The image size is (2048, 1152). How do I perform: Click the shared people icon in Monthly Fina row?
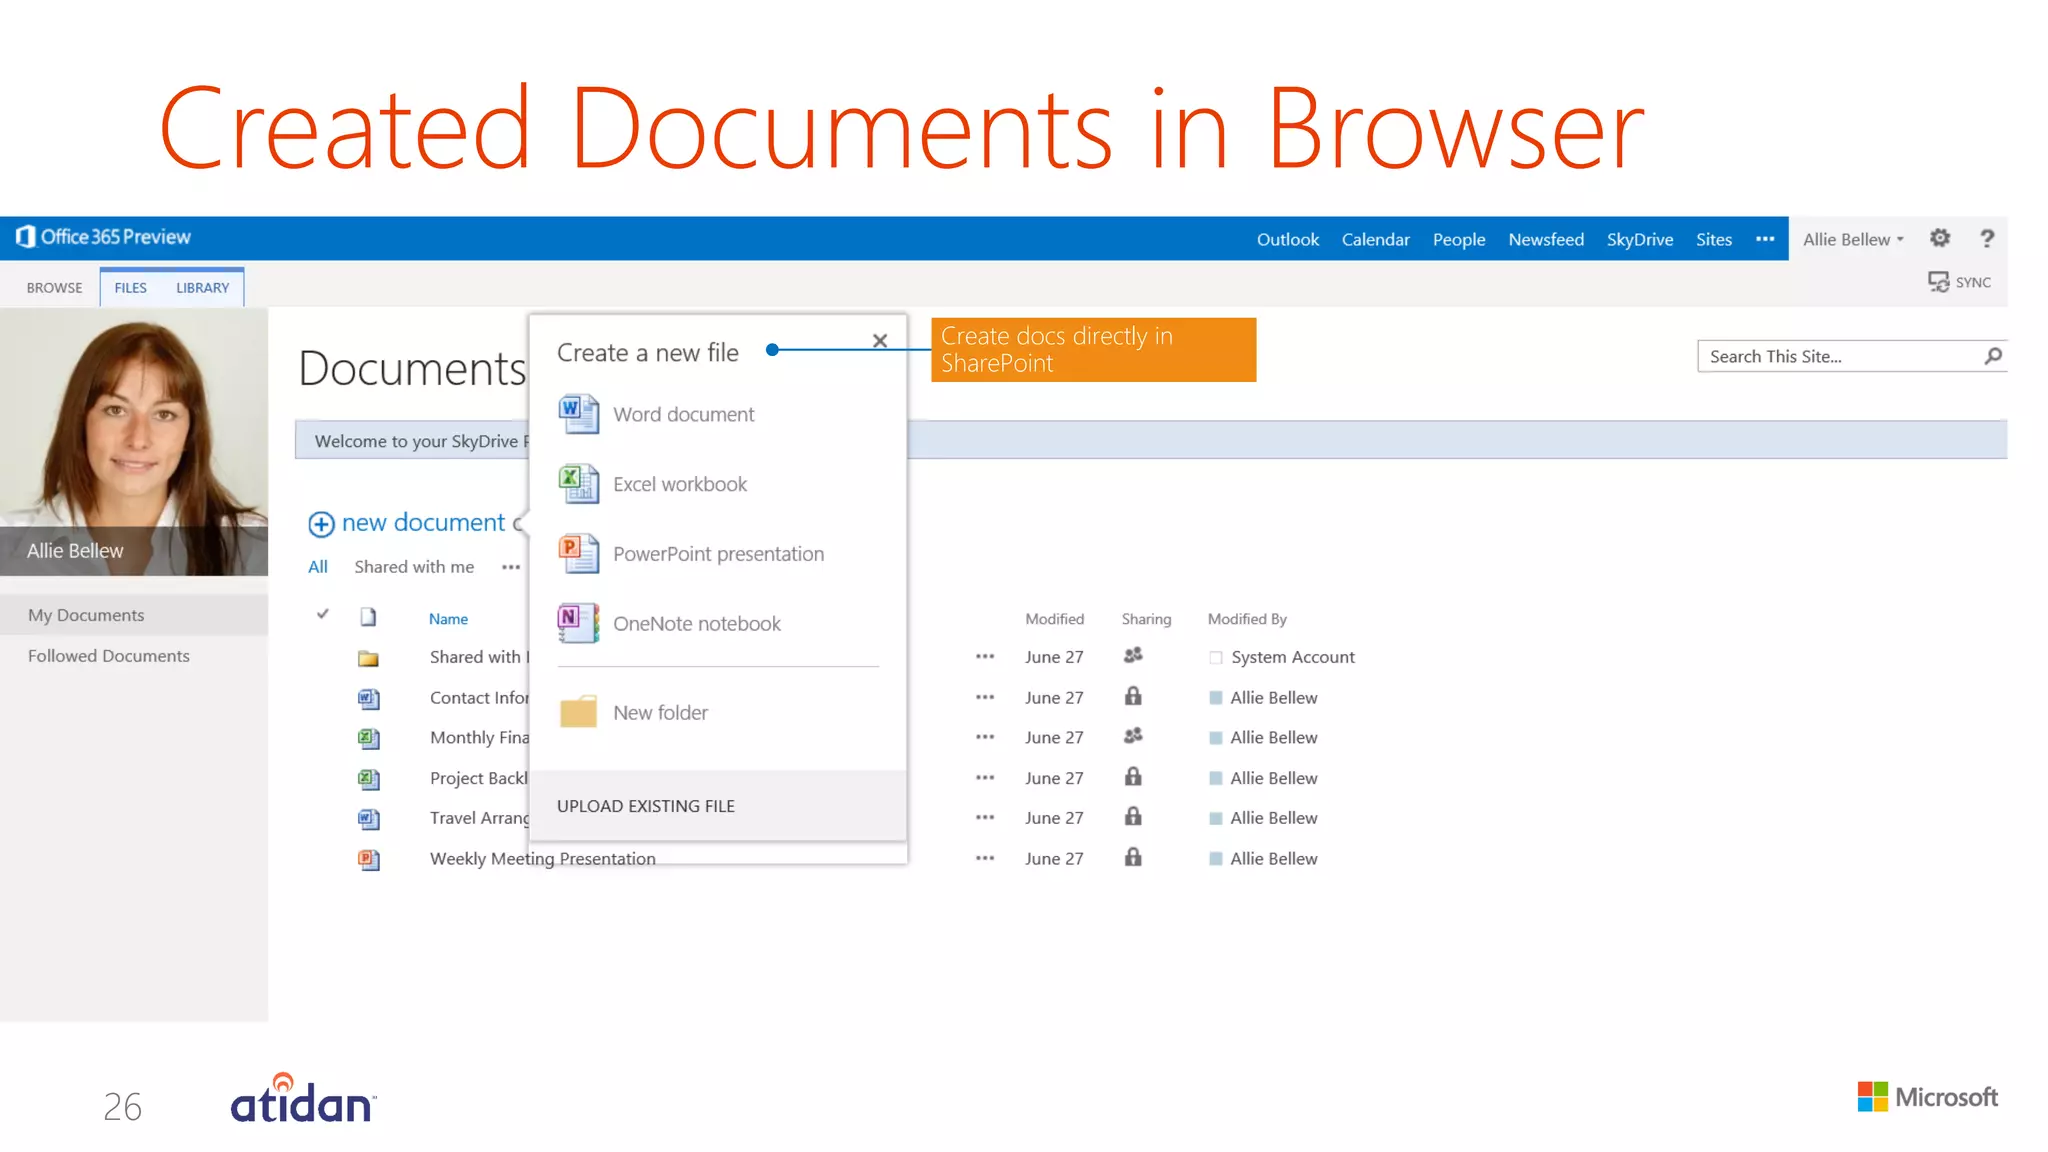point(1133,736)
